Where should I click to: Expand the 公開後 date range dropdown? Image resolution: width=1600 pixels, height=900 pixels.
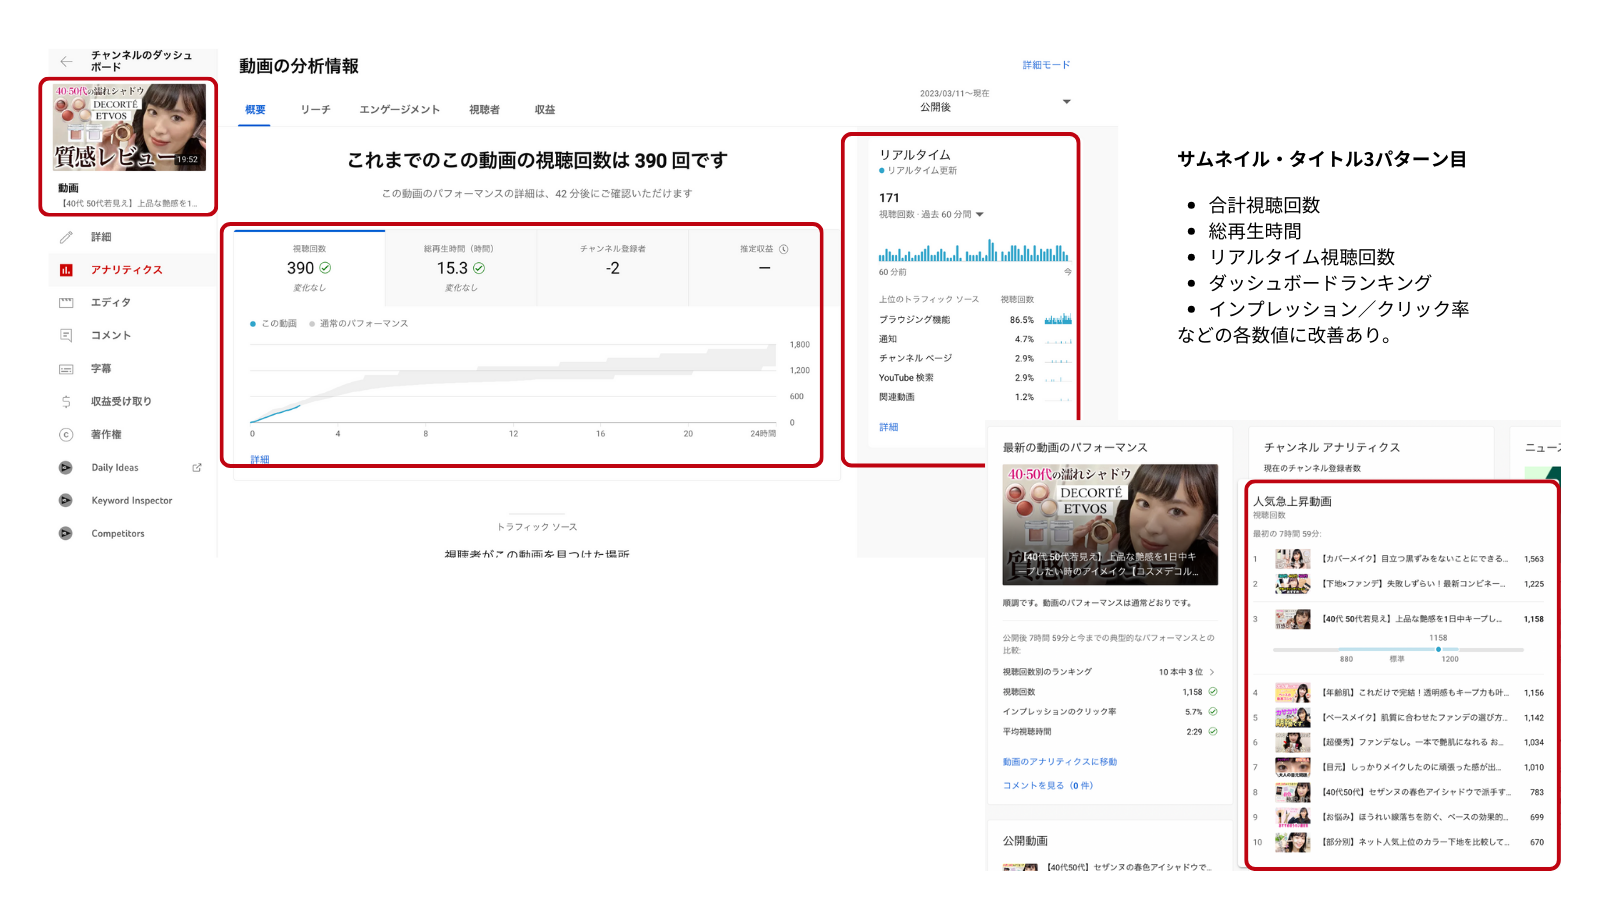pyautogui.click(x=1066, y=102)
